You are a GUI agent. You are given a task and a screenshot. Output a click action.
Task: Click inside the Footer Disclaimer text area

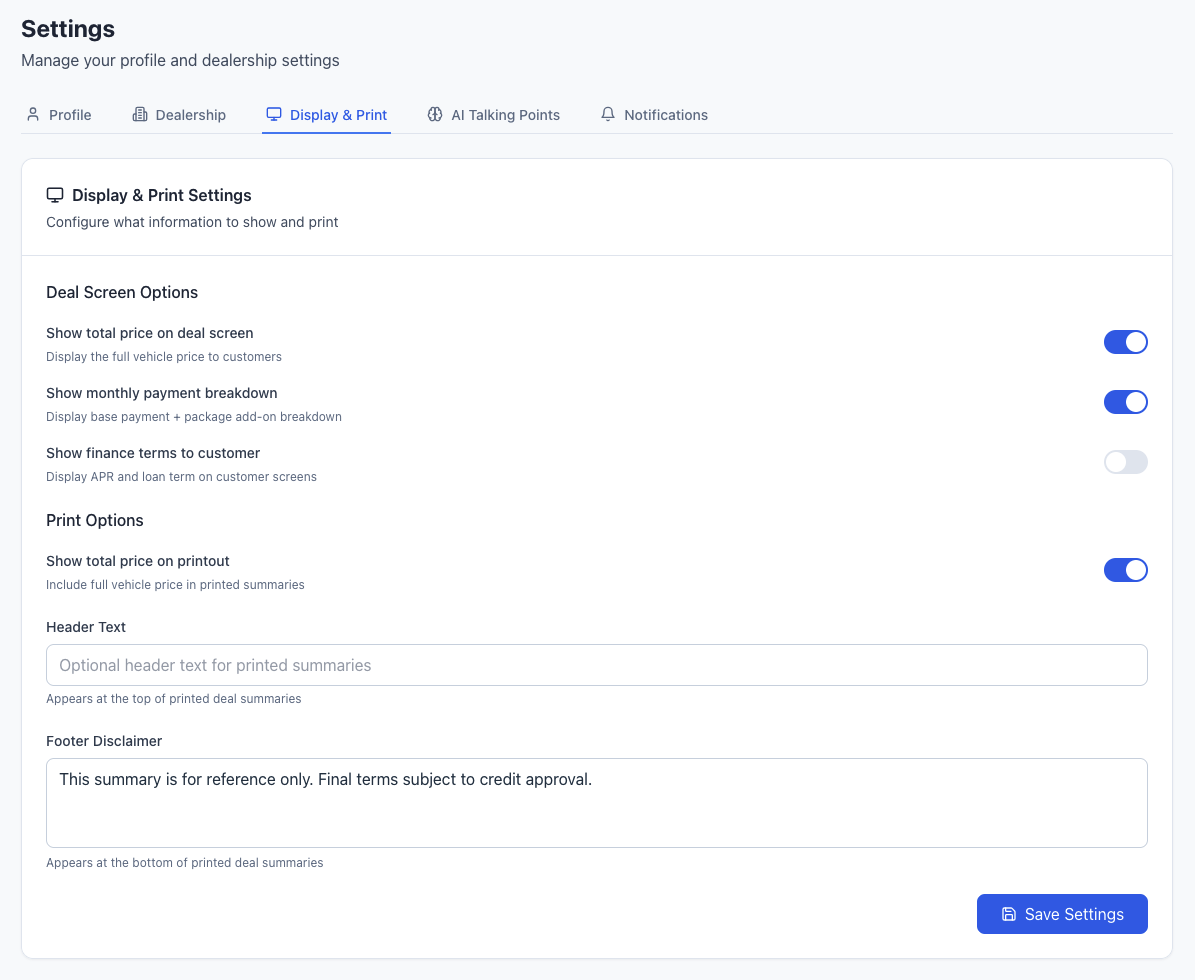[596, 803]
